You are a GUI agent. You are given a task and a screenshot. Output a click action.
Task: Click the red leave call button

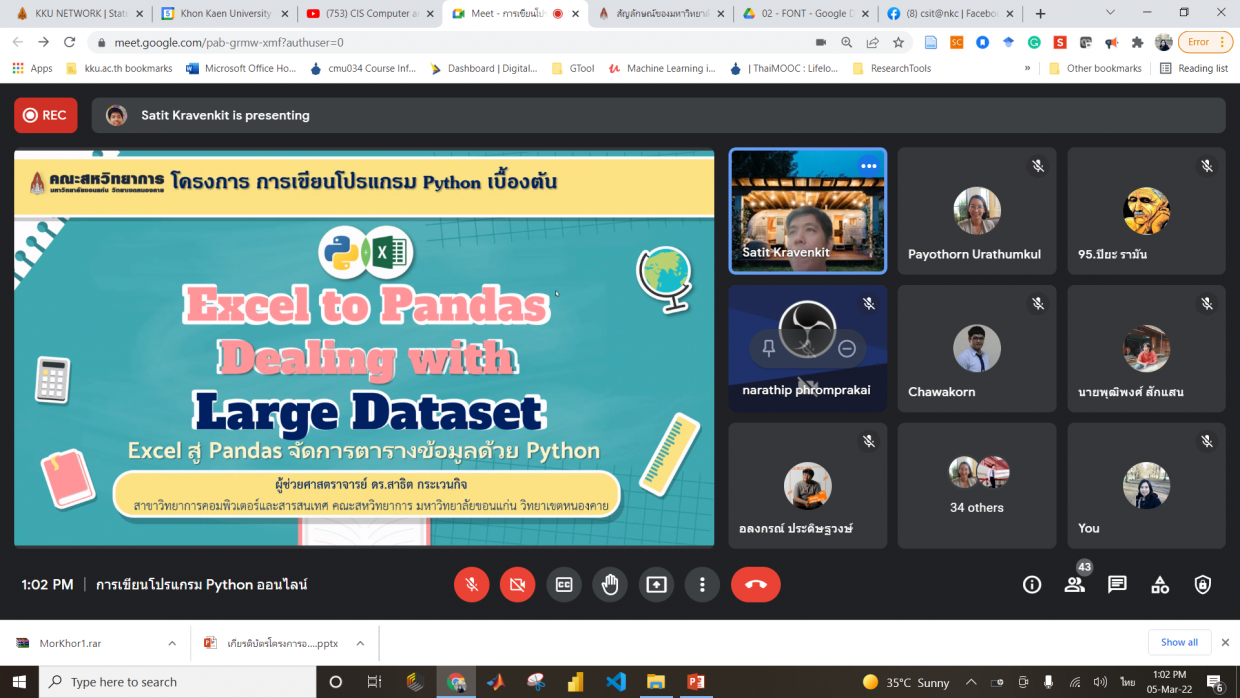coord(755,585)
